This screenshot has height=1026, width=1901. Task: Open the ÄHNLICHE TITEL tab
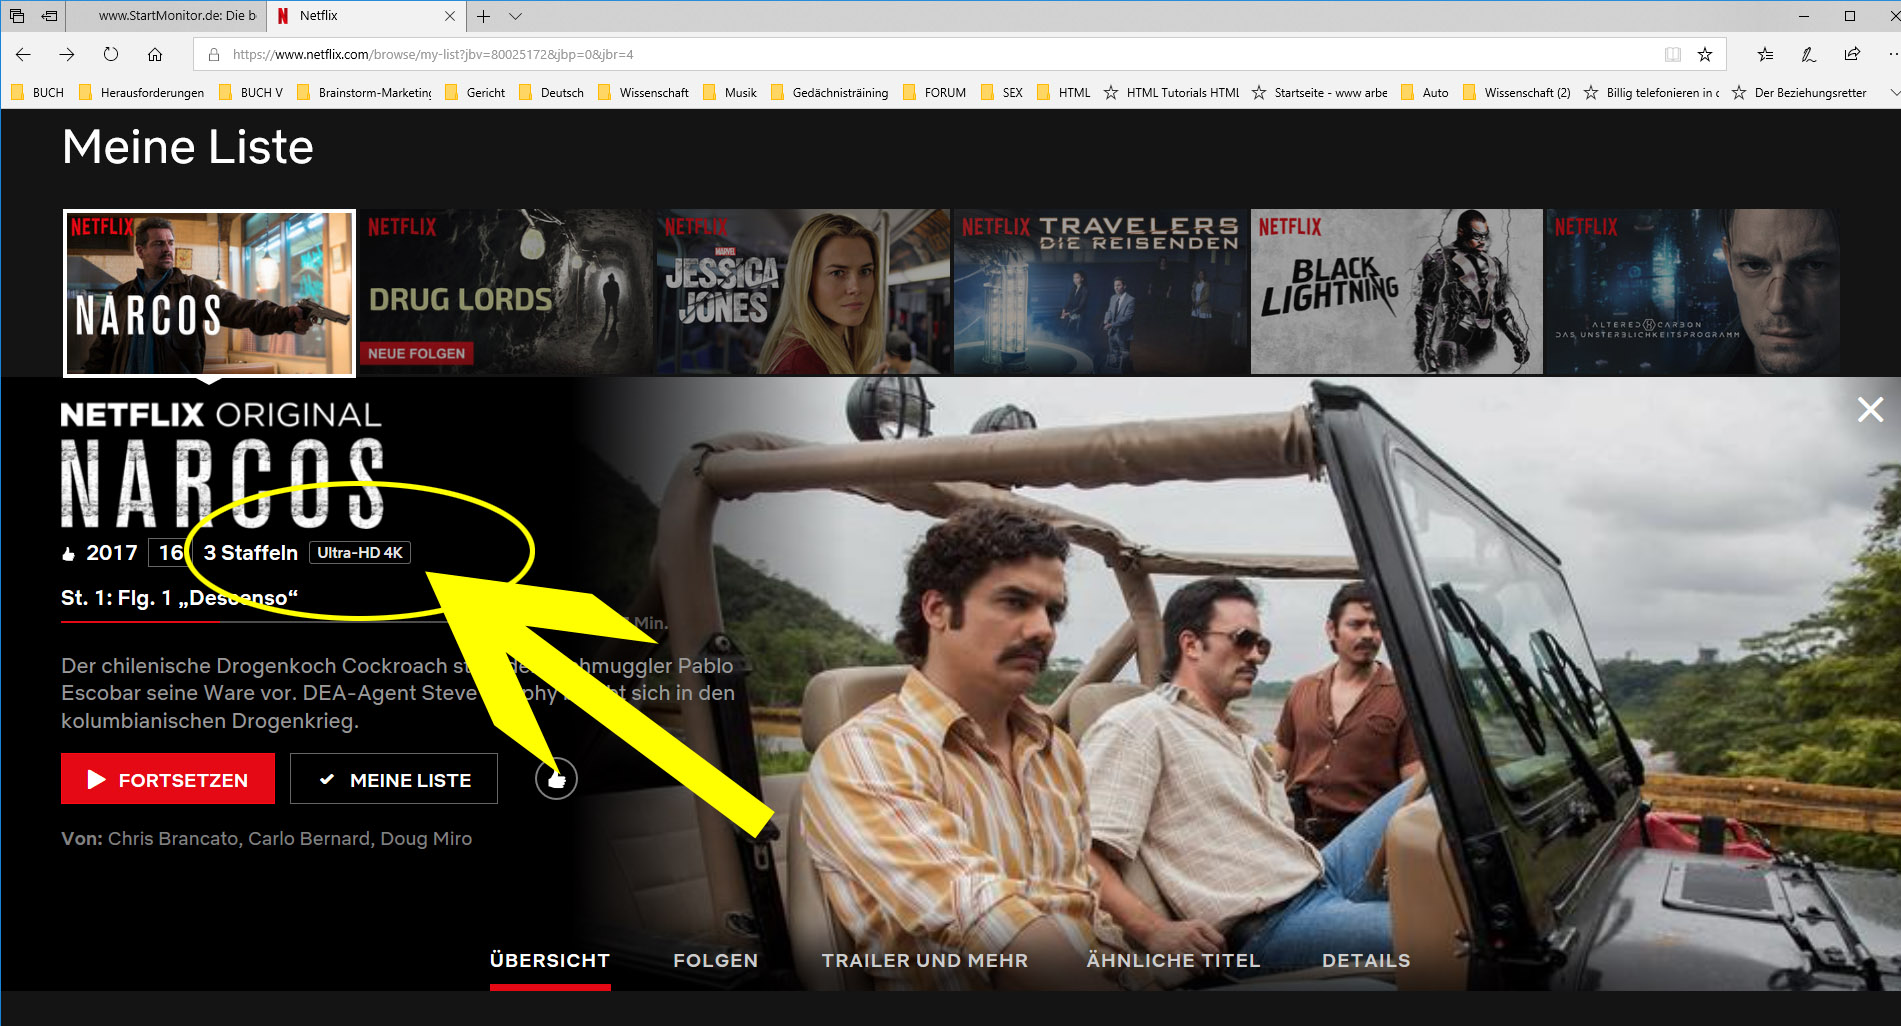click(1173, 960)
